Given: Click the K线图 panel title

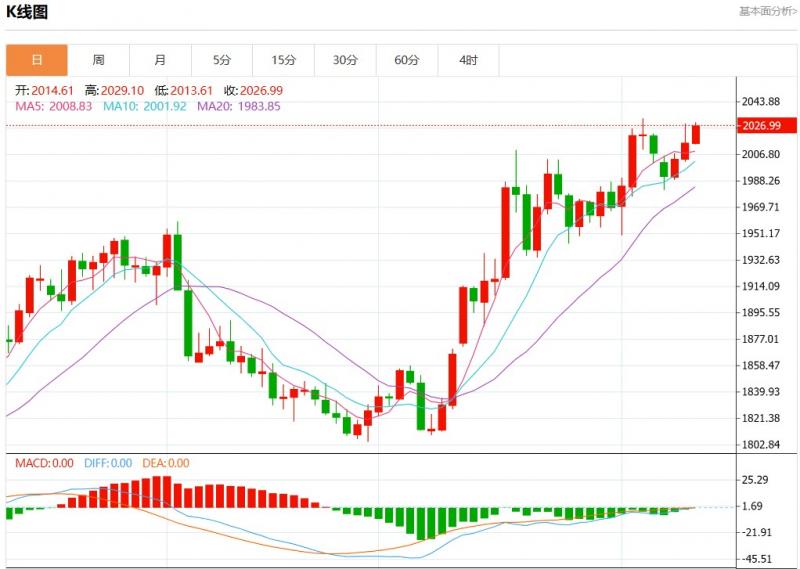Looking at the screenshot, I should 27,13.
